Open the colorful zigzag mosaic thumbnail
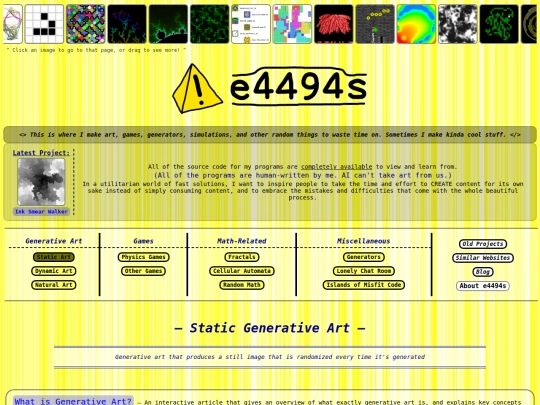 click(x=85, y=24)
